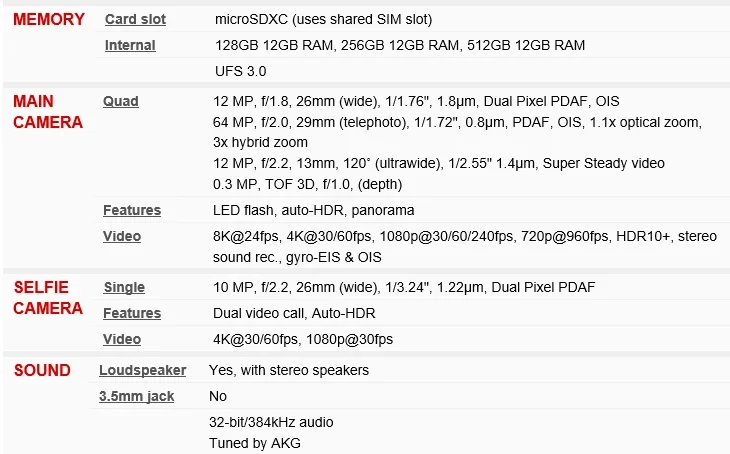Click the SELFIE CAMERA section heading
The width and height of the screenshot is (730, 454).
tap(48, 298)
